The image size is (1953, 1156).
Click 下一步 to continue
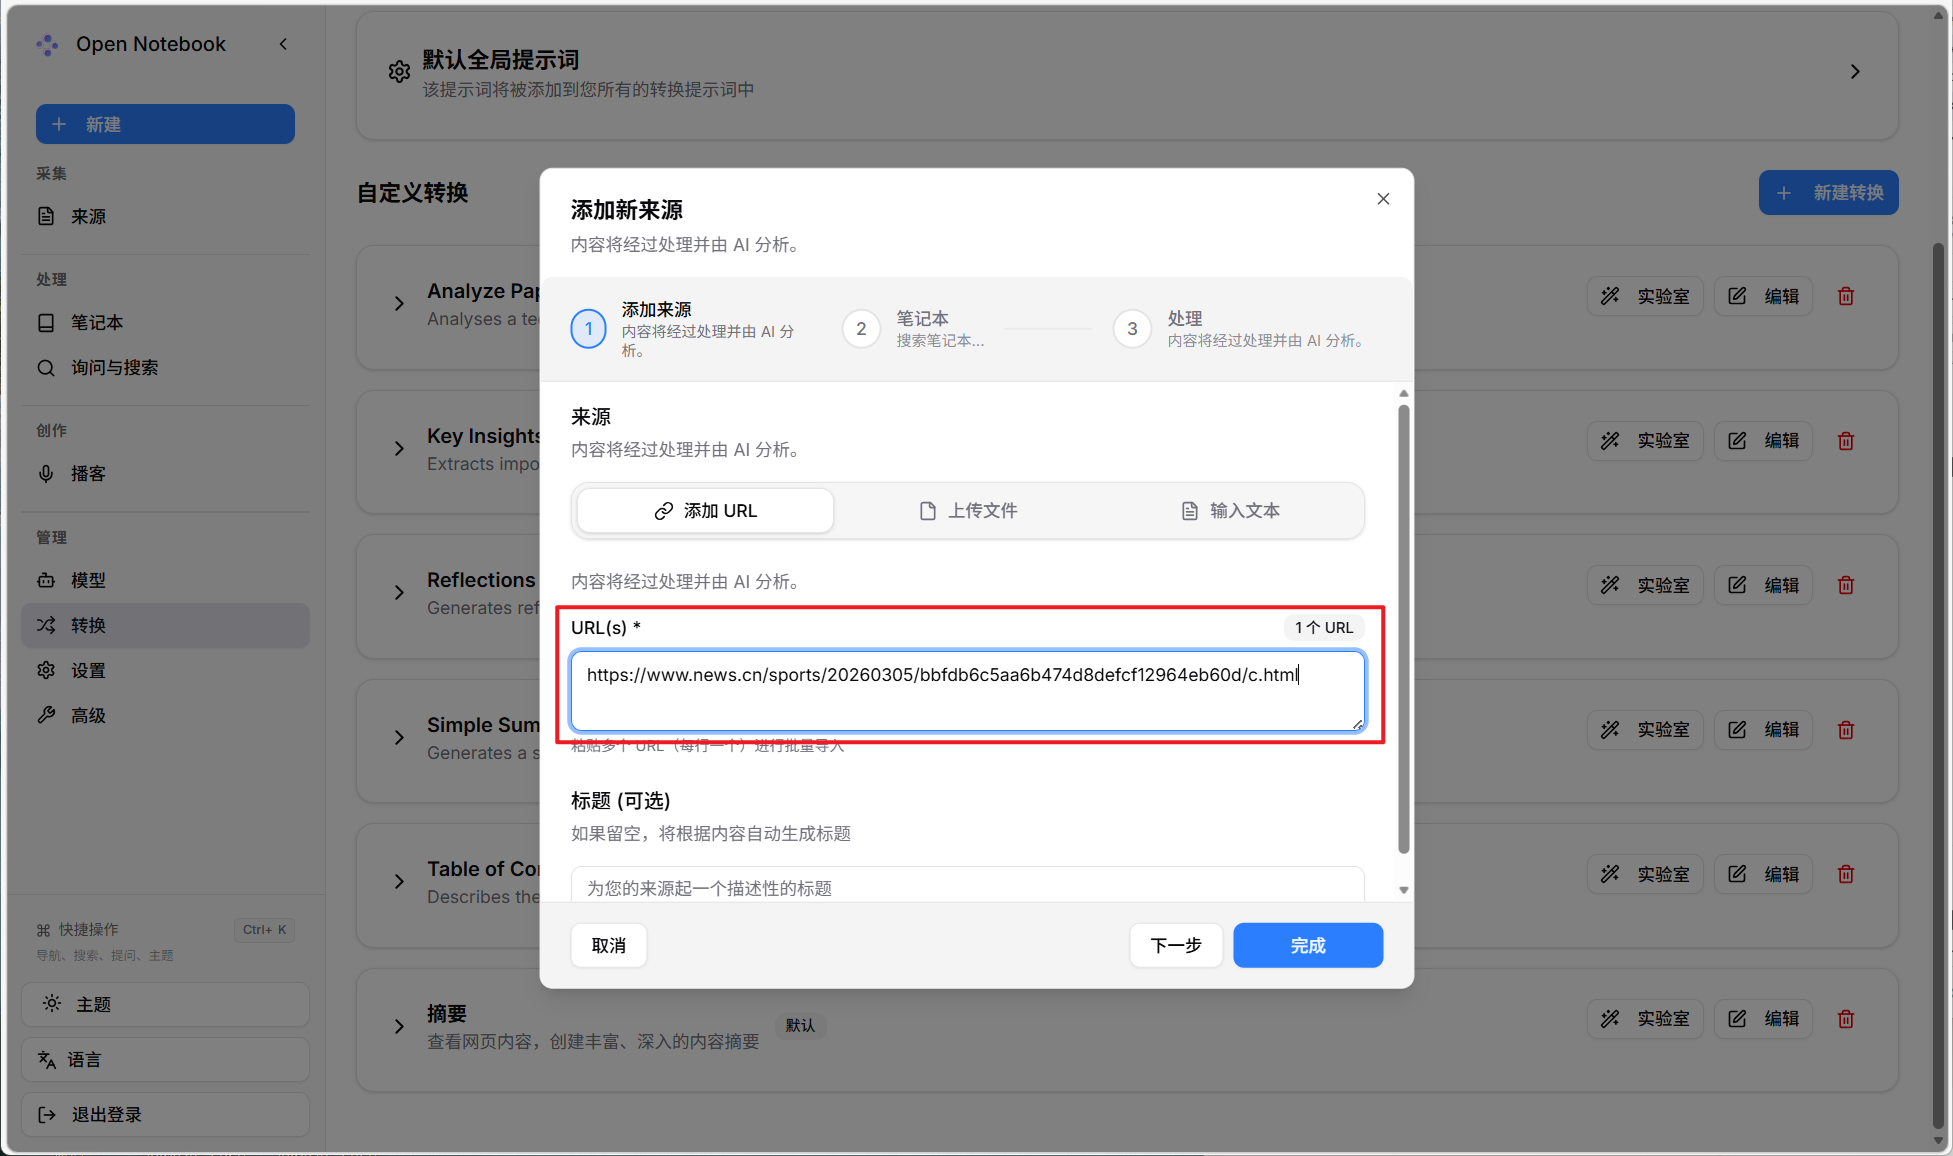pyautogui.click(x=1175, y=945)
